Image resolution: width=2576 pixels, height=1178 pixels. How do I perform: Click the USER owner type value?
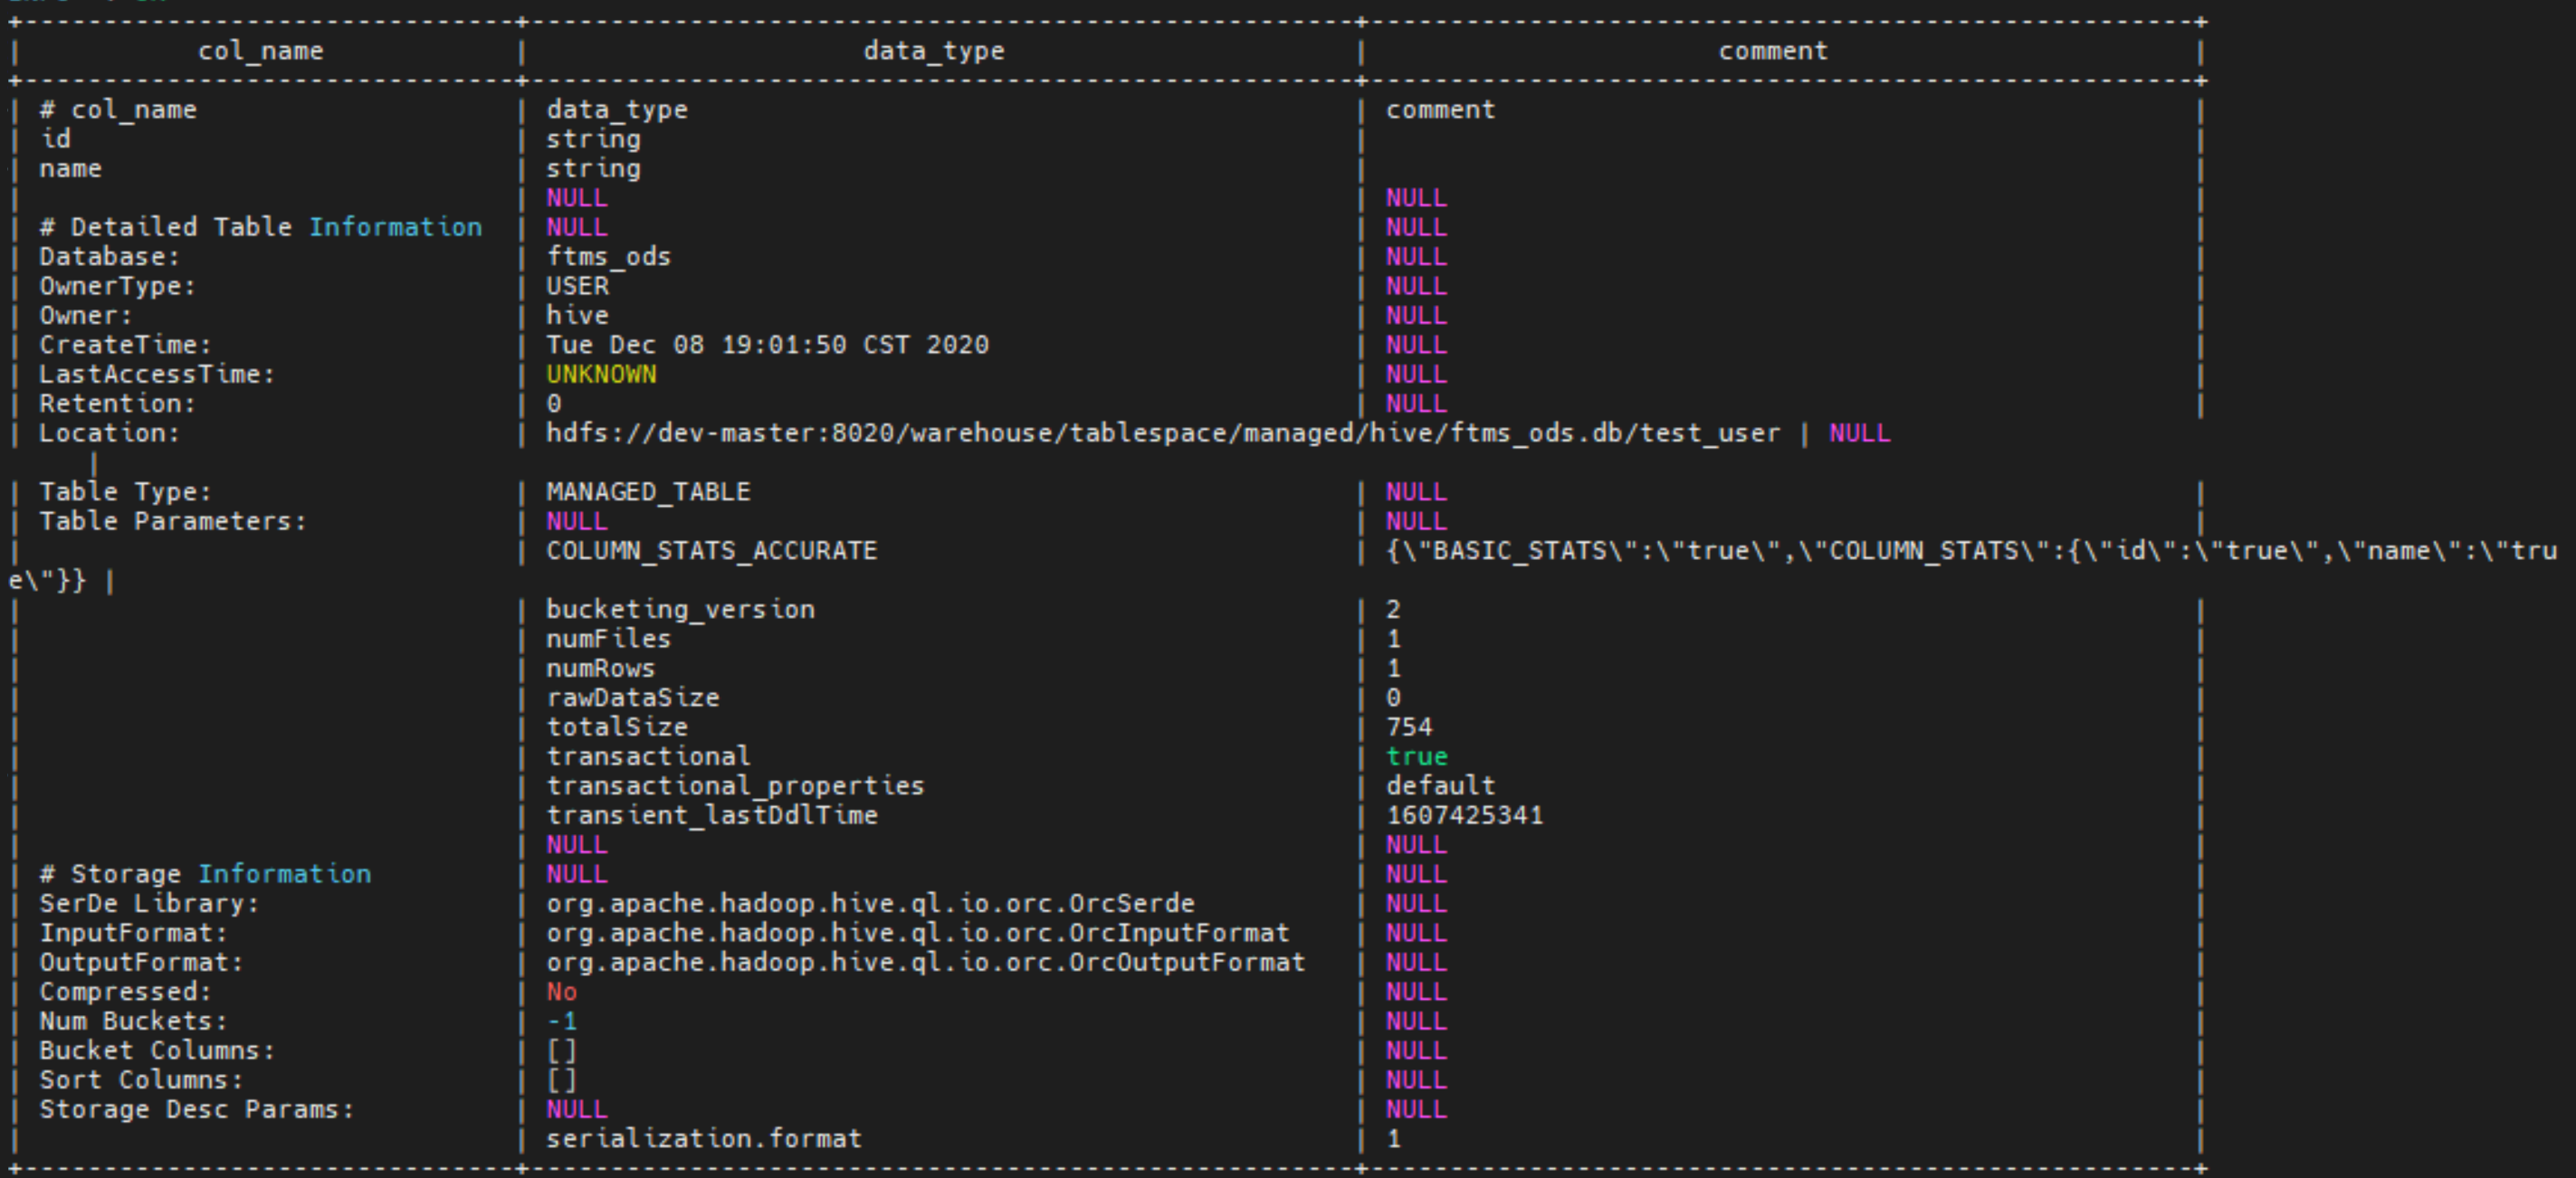click(x=577, y=286)
